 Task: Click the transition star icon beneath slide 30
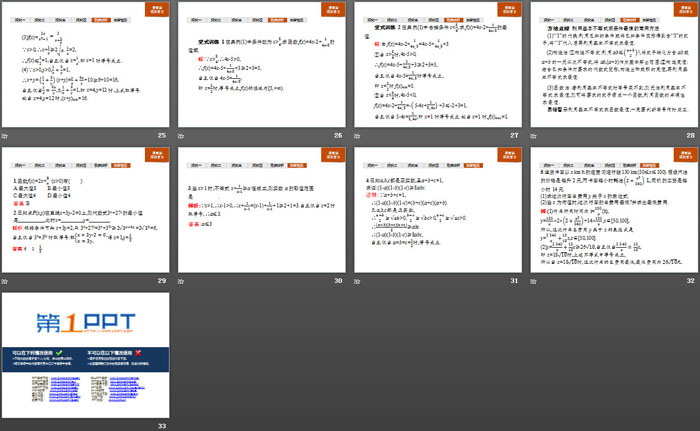(x=183, y=280)
